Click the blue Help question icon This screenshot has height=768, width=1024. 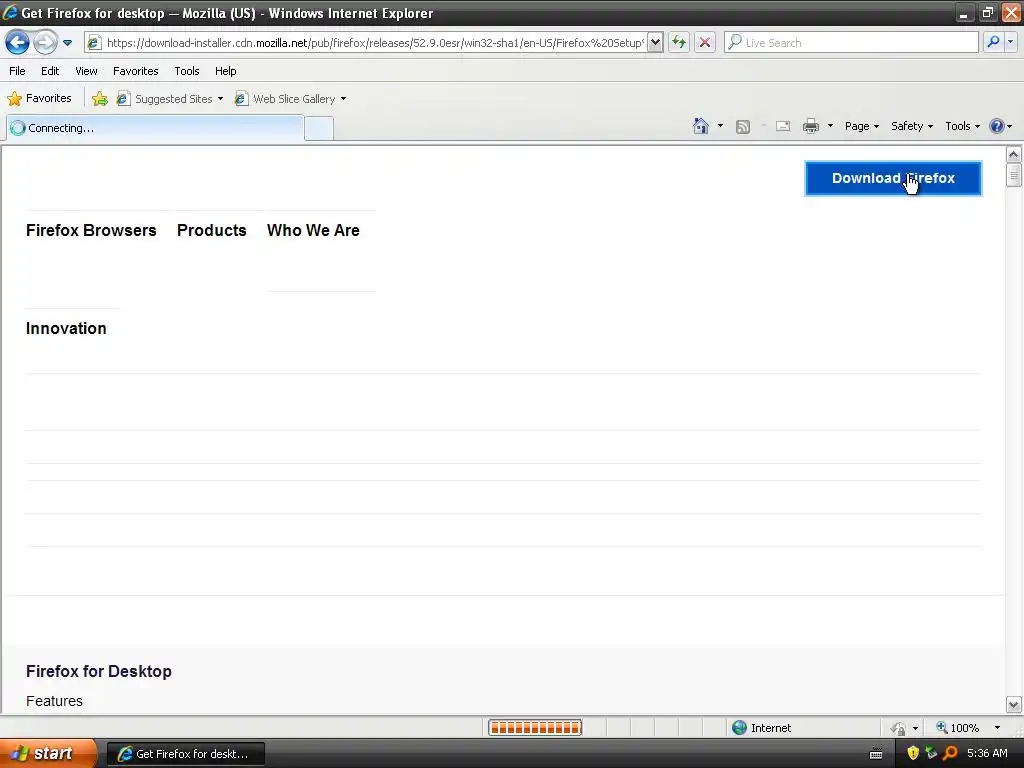pos(997,126)
